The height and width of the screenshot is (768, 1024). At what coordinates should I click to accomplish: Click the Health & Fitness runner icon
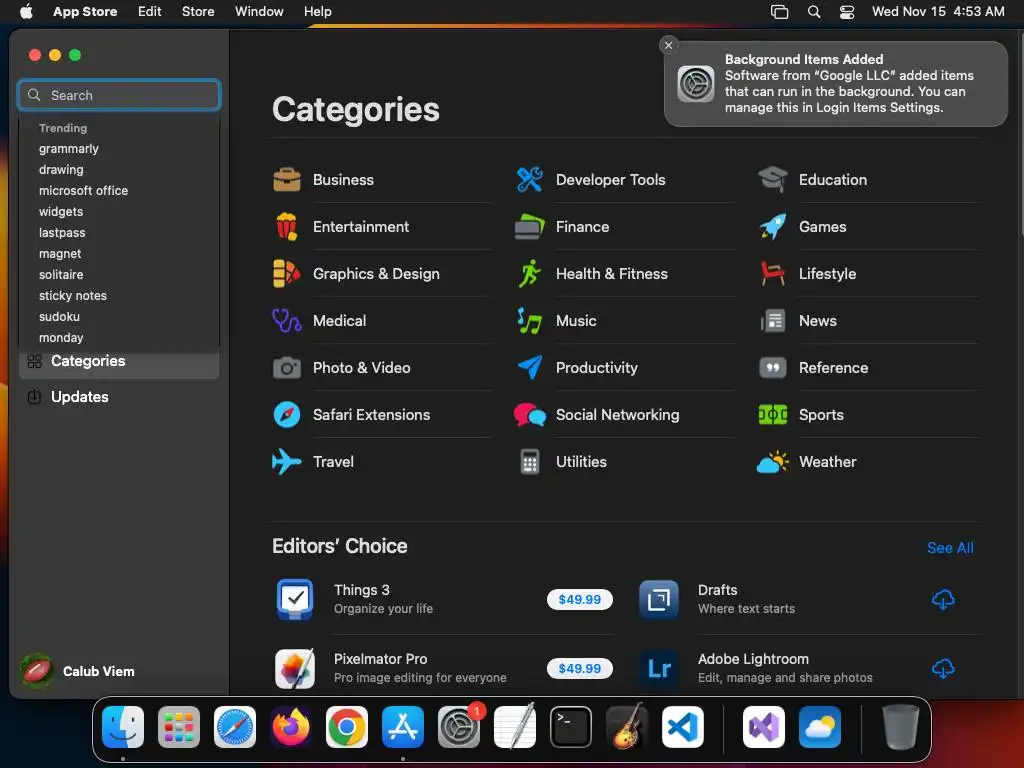(530, 274)
